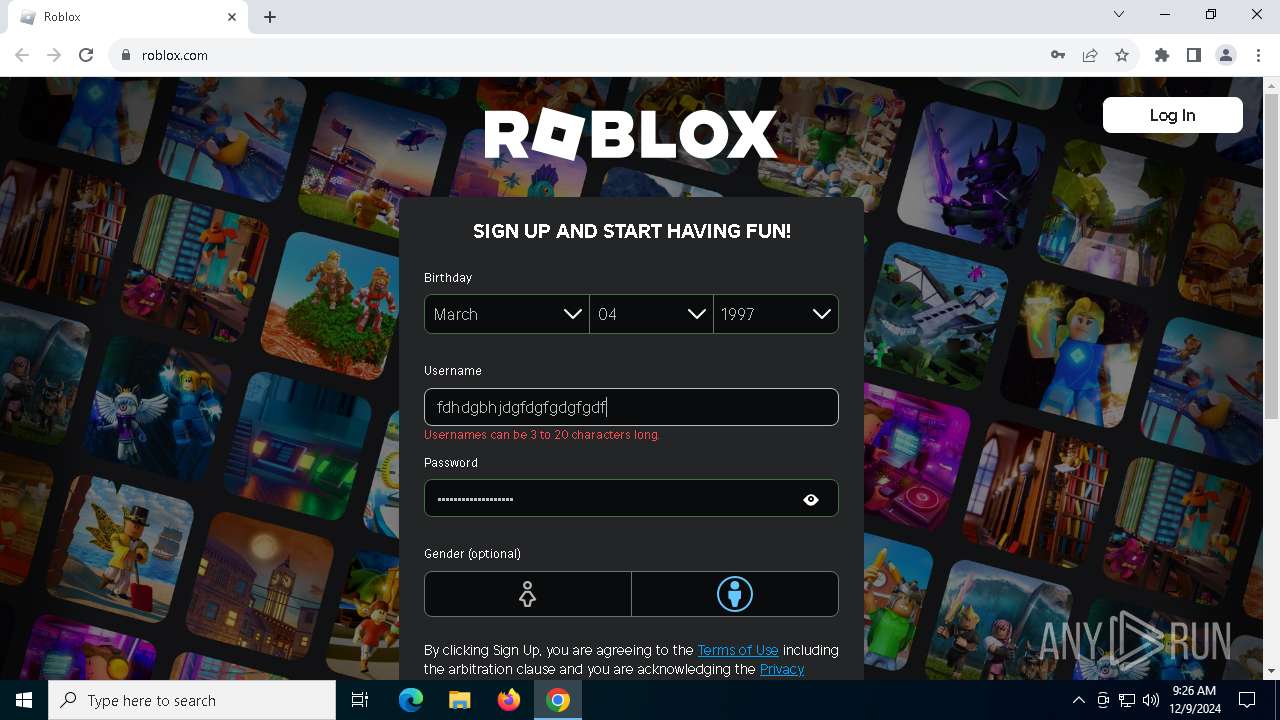The height and width of the screenshot is (720, 1280).
Task: Open the Chrome three-dot menu
Action: click(x=1258, y=55)
